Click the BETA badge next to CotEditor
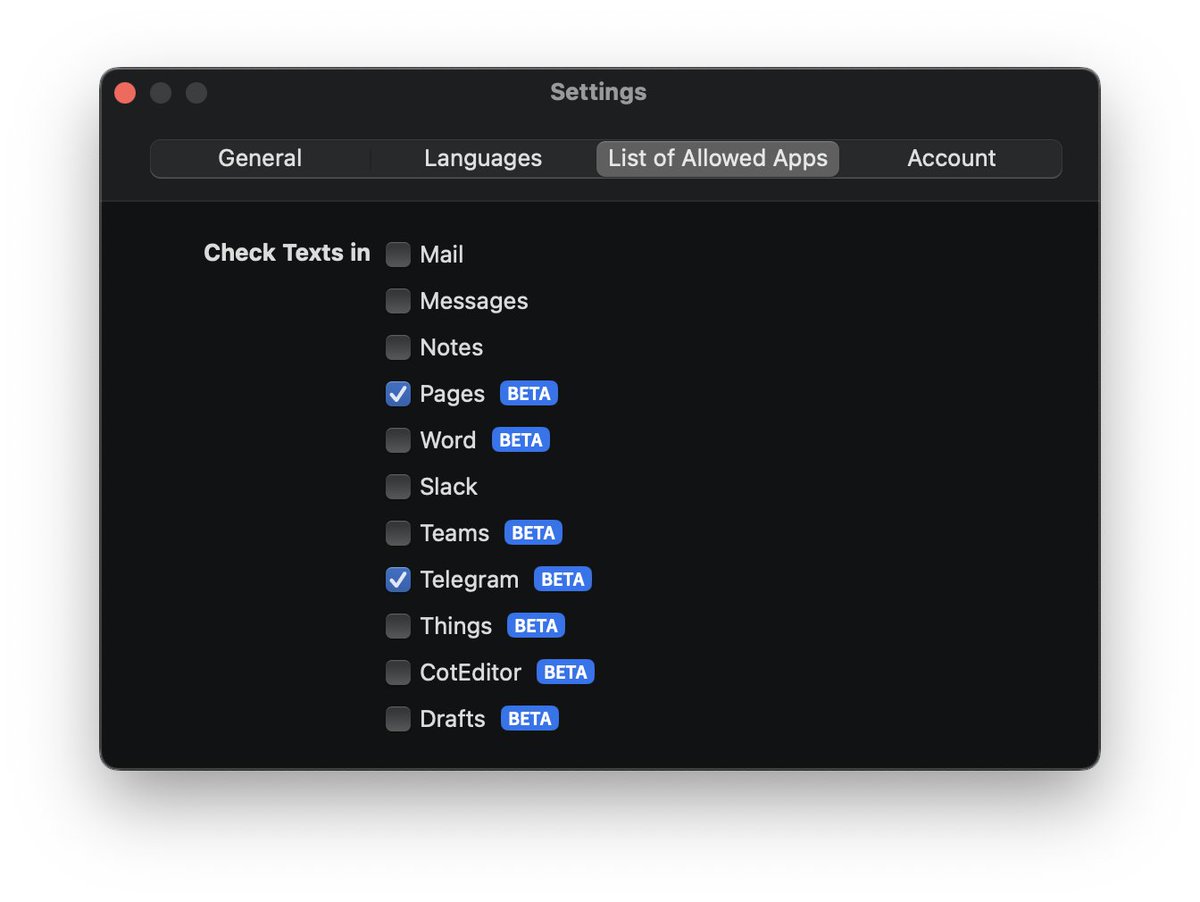 point(566,672)
